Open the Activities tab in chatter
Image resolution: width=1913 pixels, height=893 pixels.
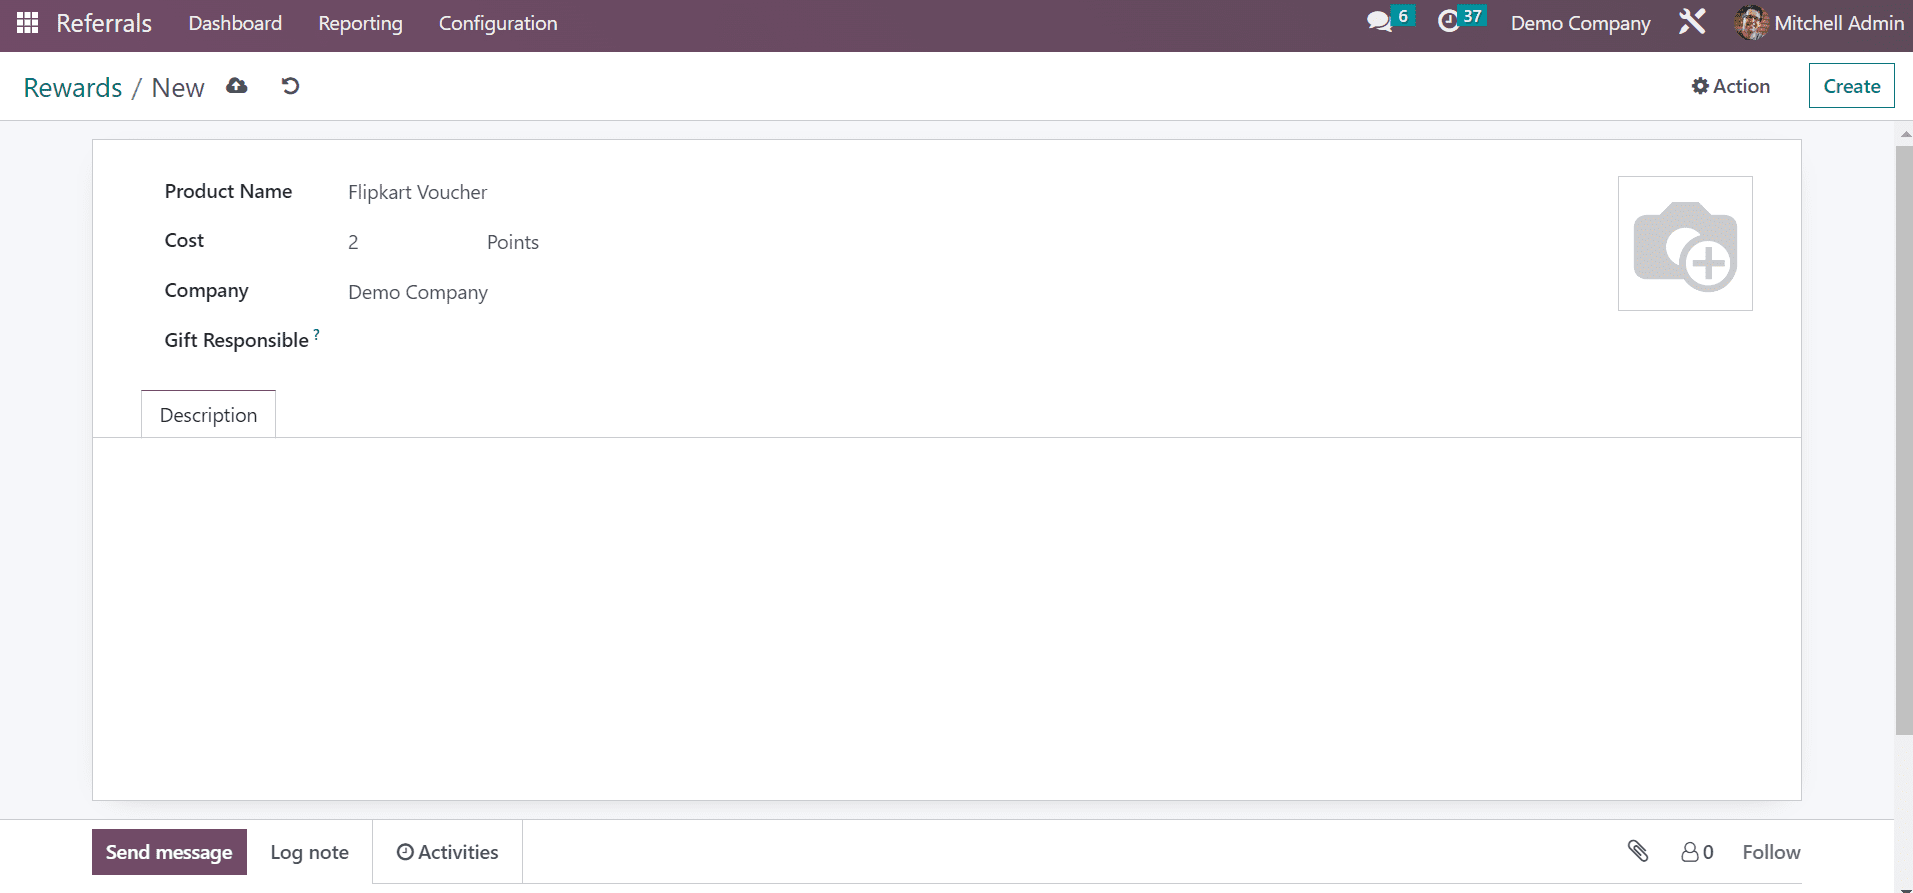pos(447,852)
